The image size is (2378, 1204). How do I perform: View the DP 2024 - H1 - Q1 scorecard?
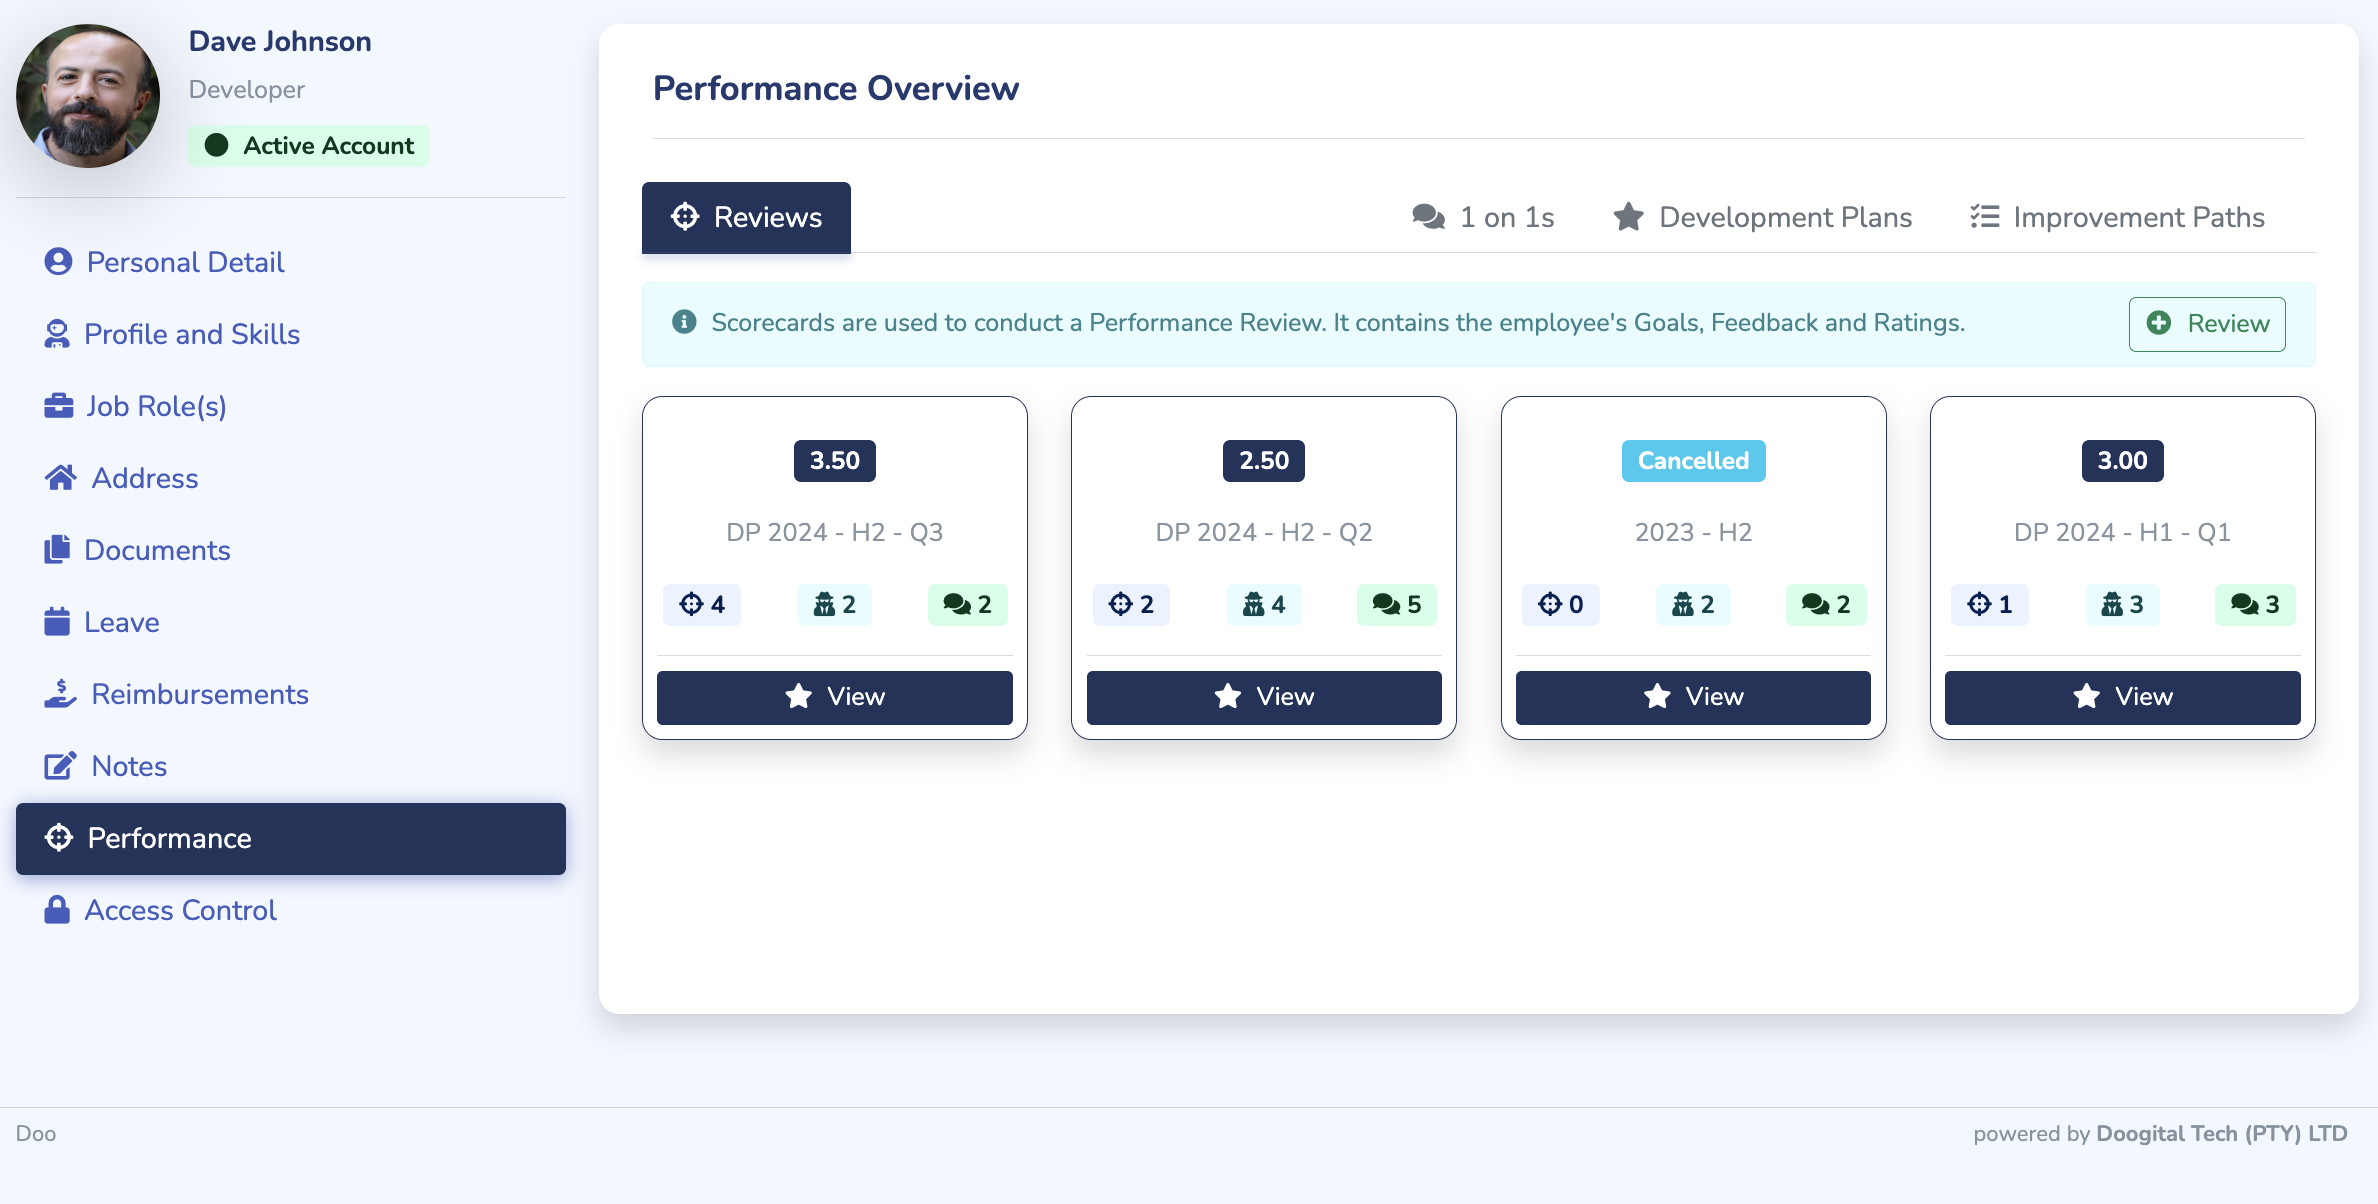pyautogui.click(x=2122, y=697)
